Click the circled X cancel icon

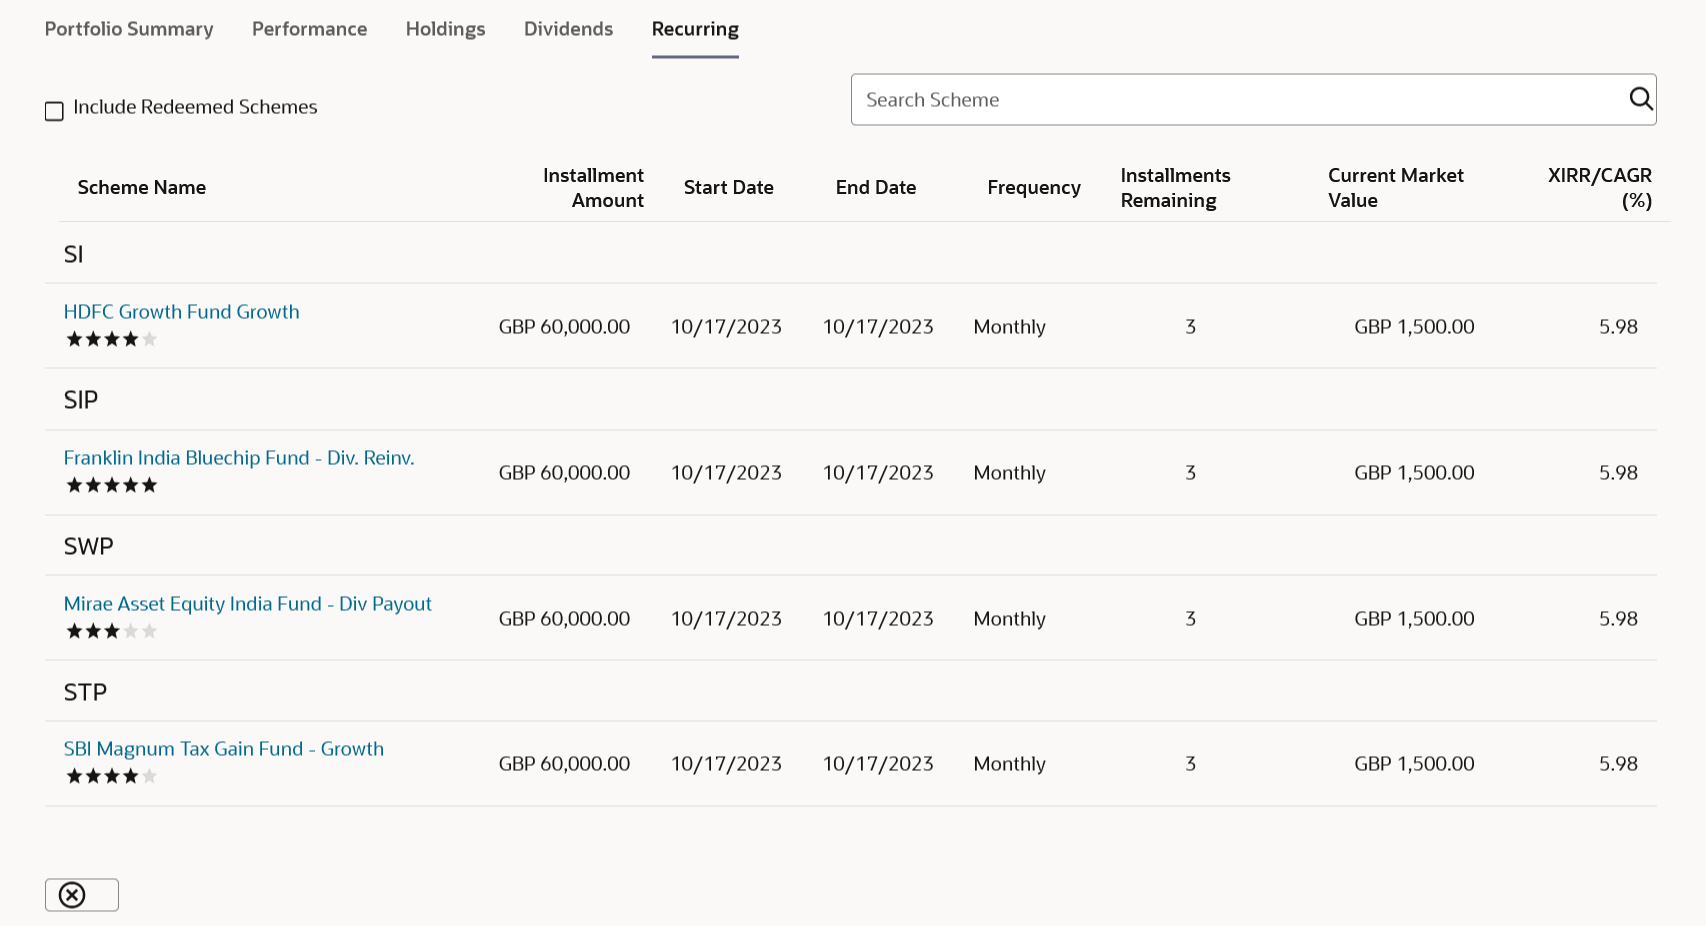click(x=72, y=895)
